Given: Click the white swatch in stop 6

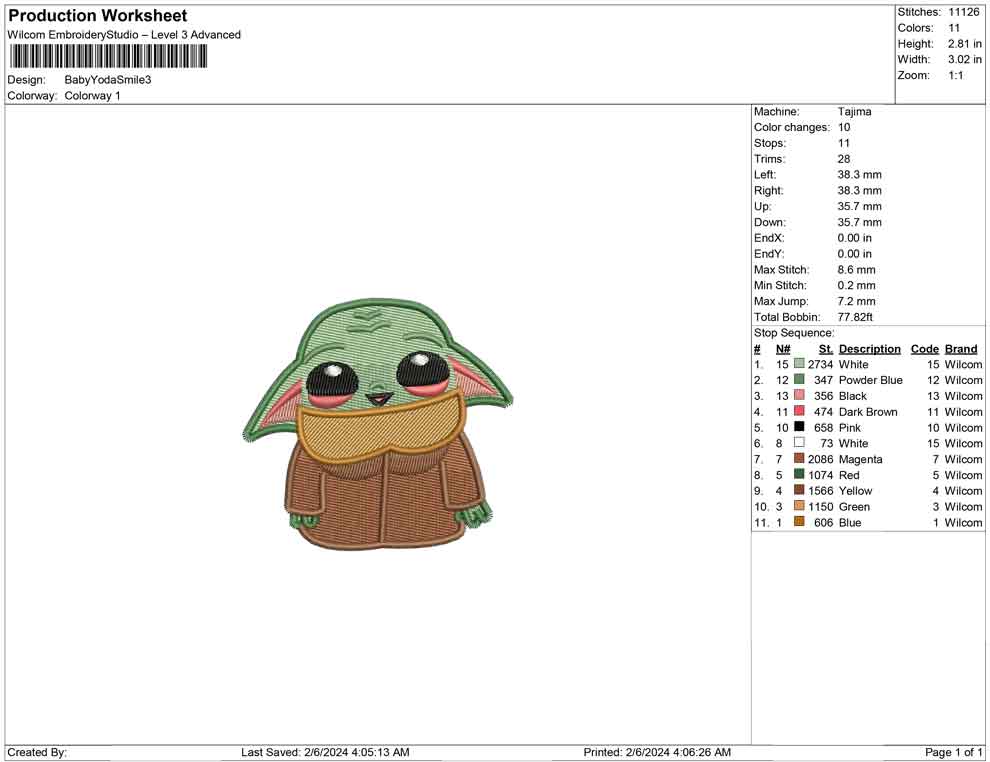Looking at the screenshot, I should tap(799, 443).
